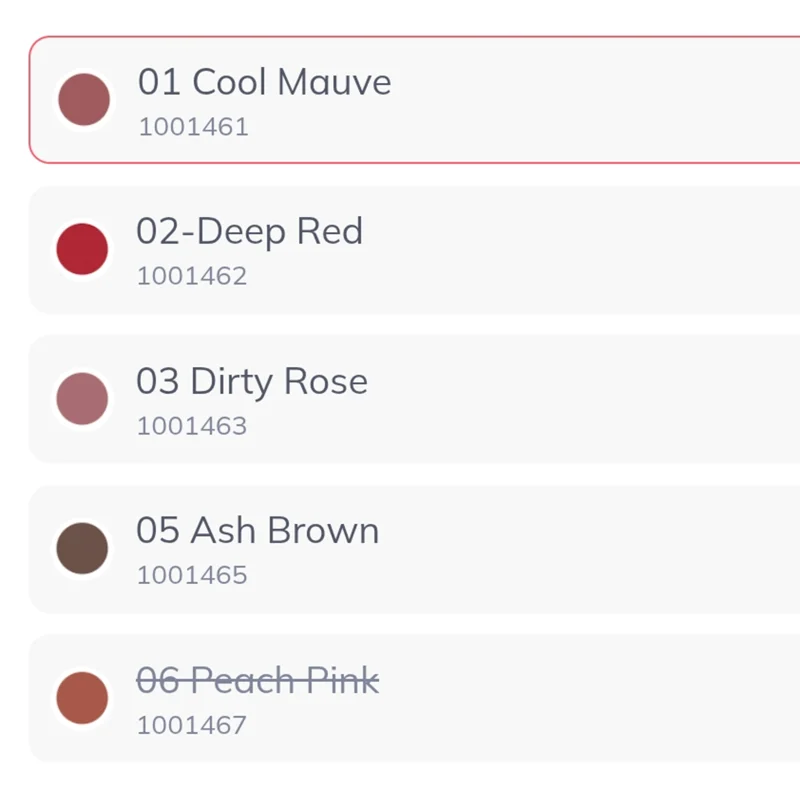Choose the "03 Dirty Rose" shade label

[x=252, y=381]
